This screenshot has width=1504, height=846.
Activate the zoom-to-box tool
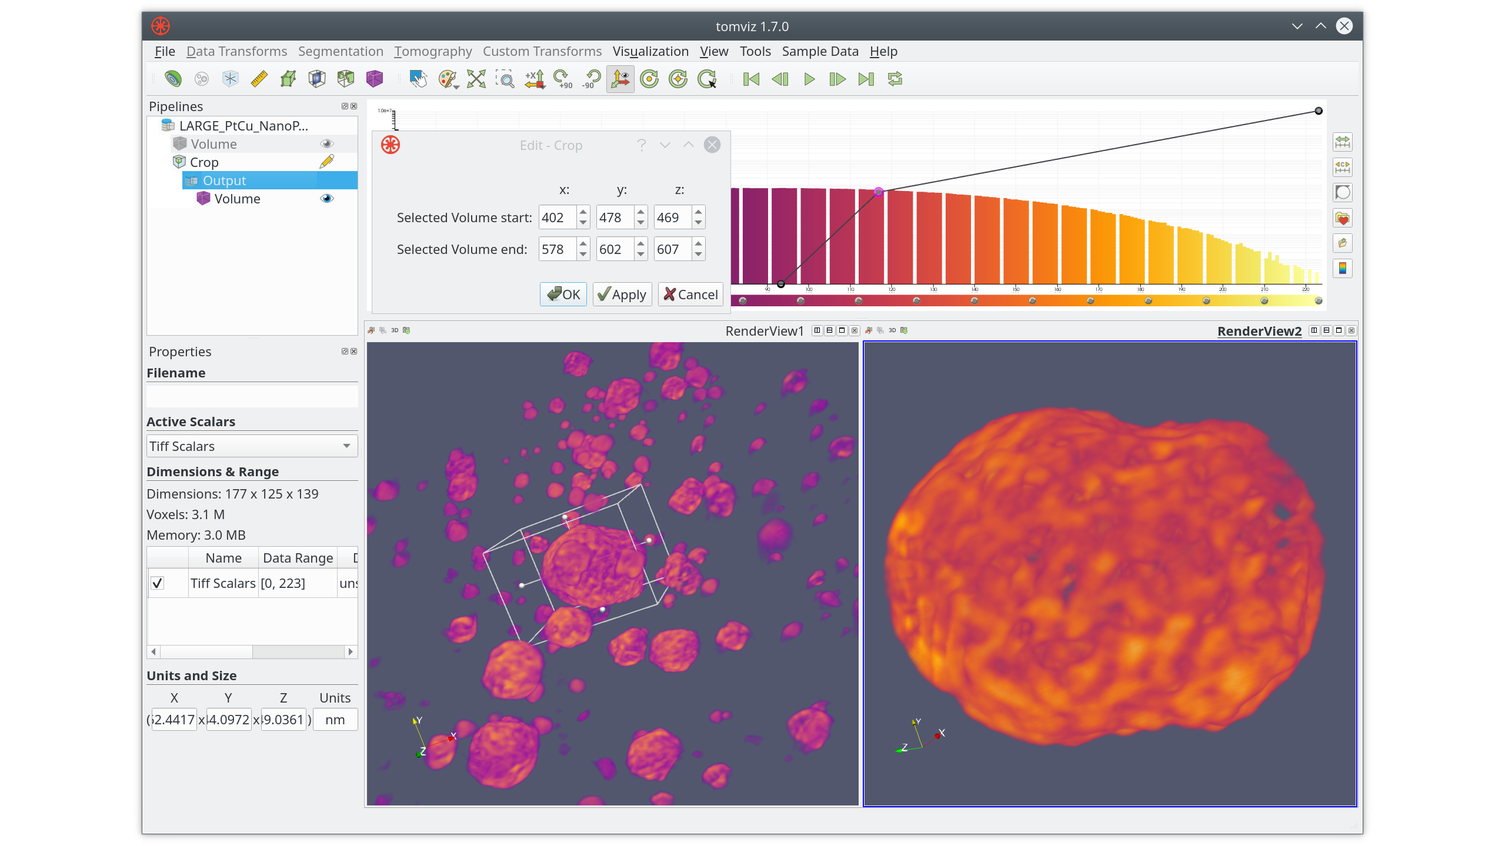tap(505, 78)
